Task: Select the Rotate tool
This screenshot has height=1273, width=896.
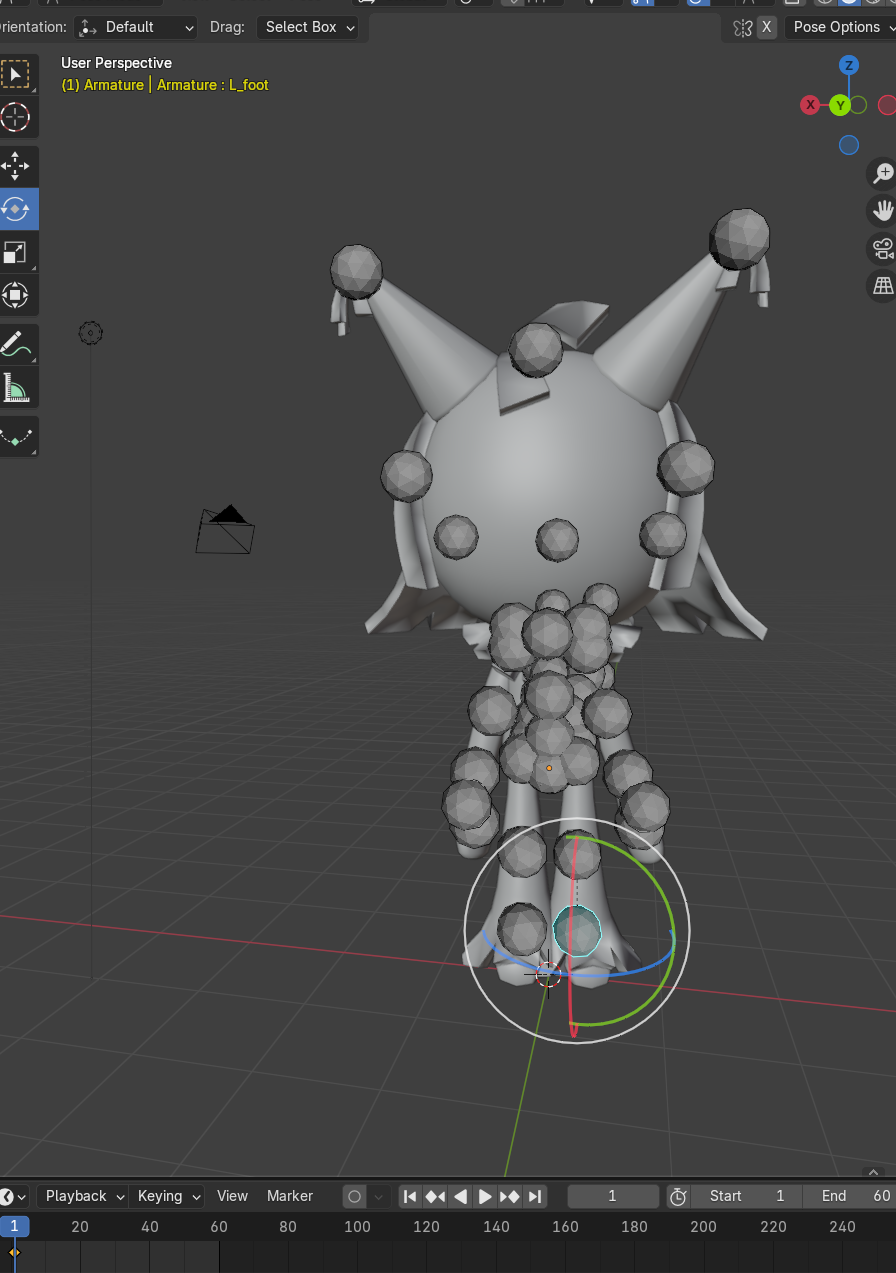Action: (15, 209)
